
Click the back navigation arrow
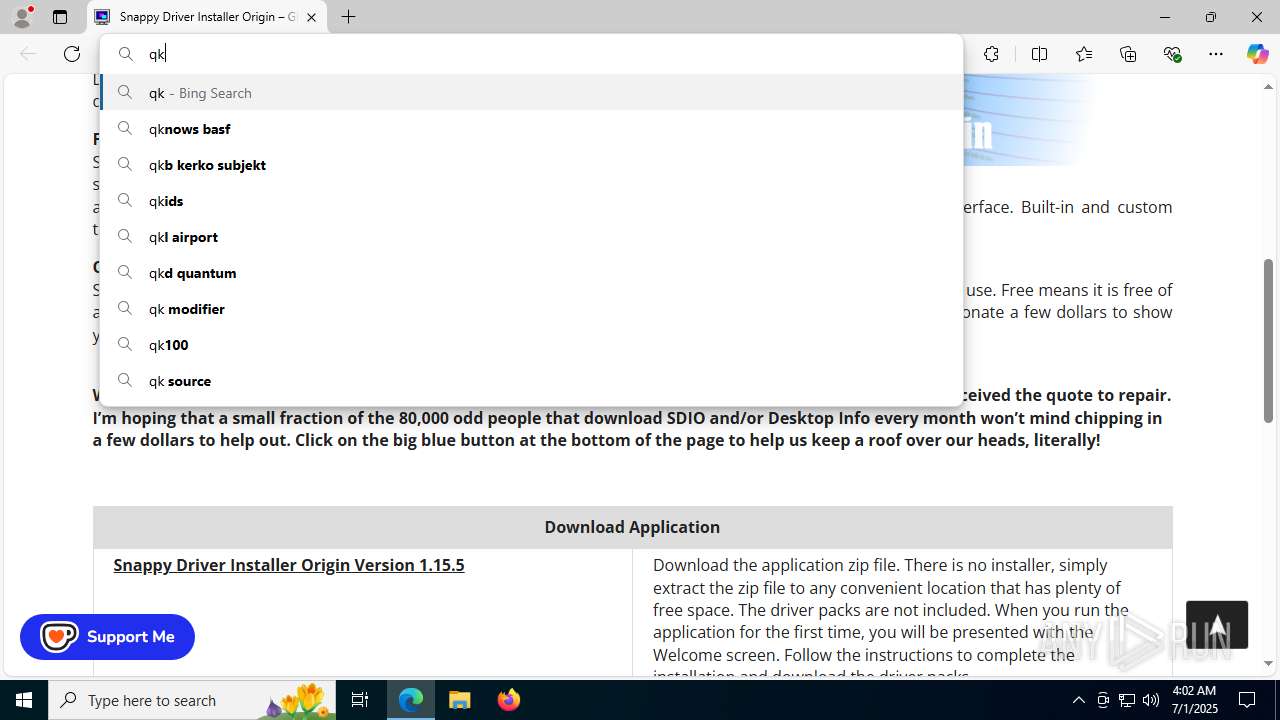point(28,54)
